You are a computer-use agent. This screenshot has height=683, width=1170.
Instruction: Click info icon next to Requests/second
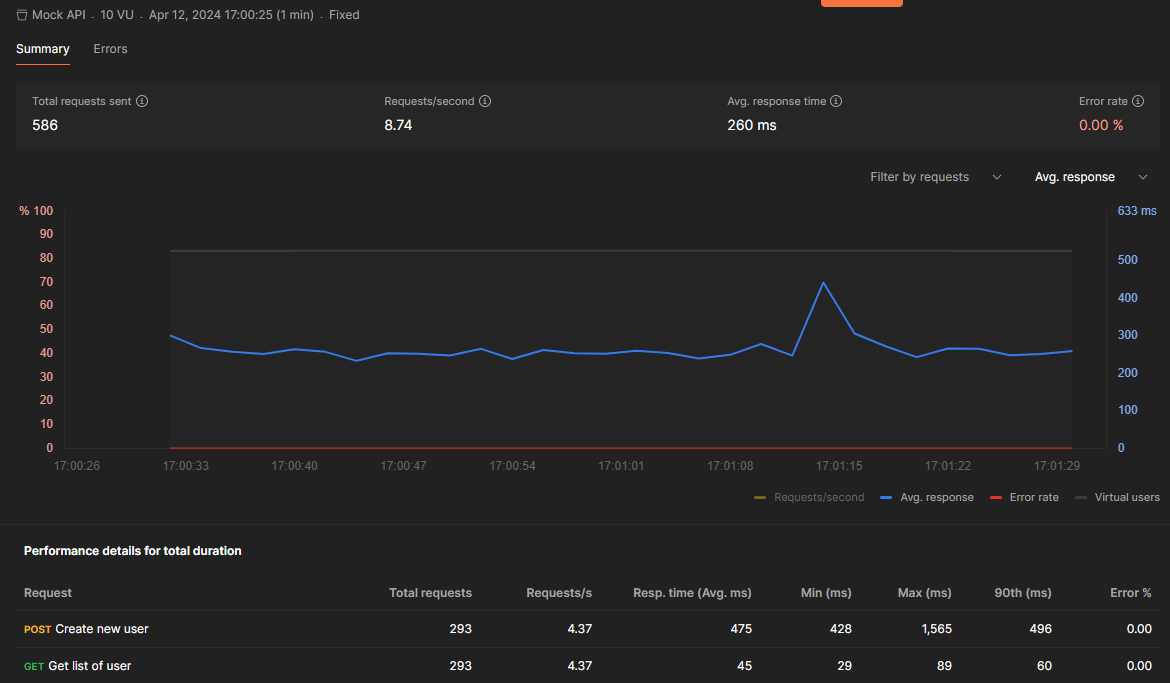(485, 101)
